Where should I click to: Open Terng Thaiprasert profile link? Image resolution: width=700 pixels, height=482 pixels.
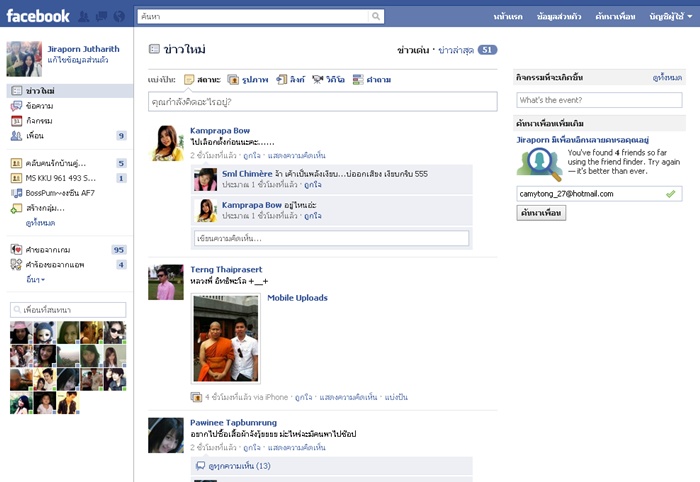(226, 269)
